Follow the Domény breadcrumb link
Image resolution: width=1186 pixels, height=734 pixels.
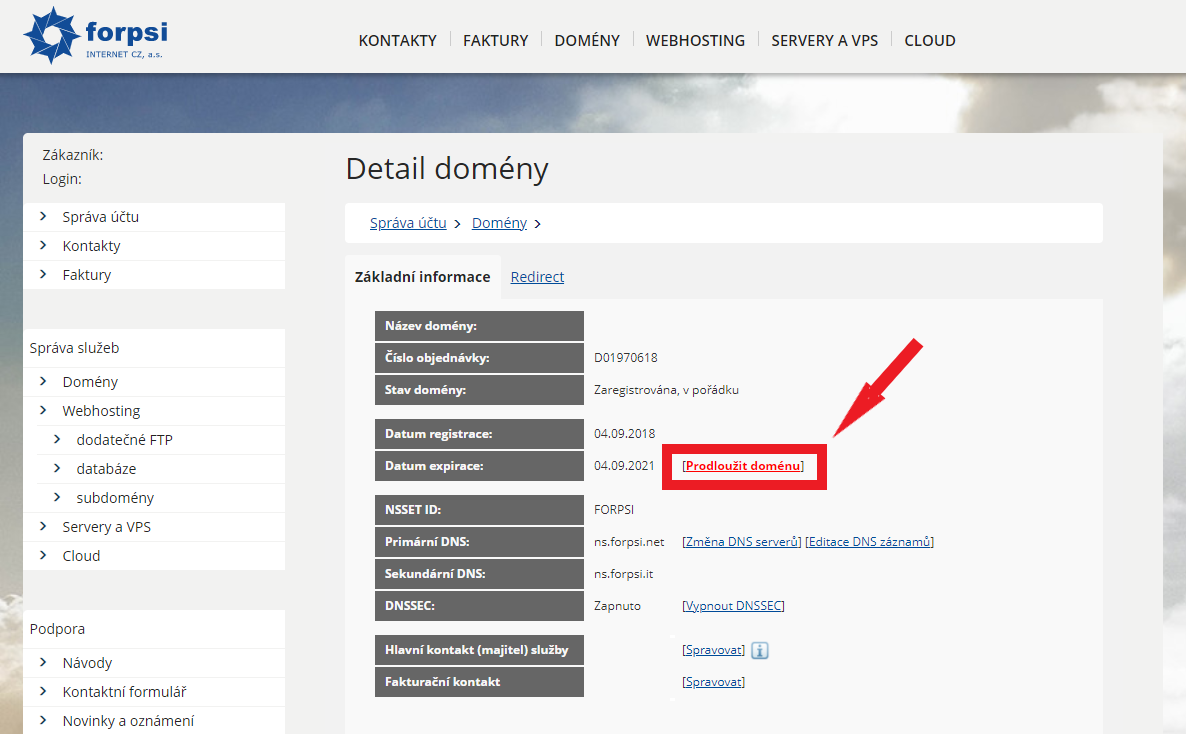499,223
